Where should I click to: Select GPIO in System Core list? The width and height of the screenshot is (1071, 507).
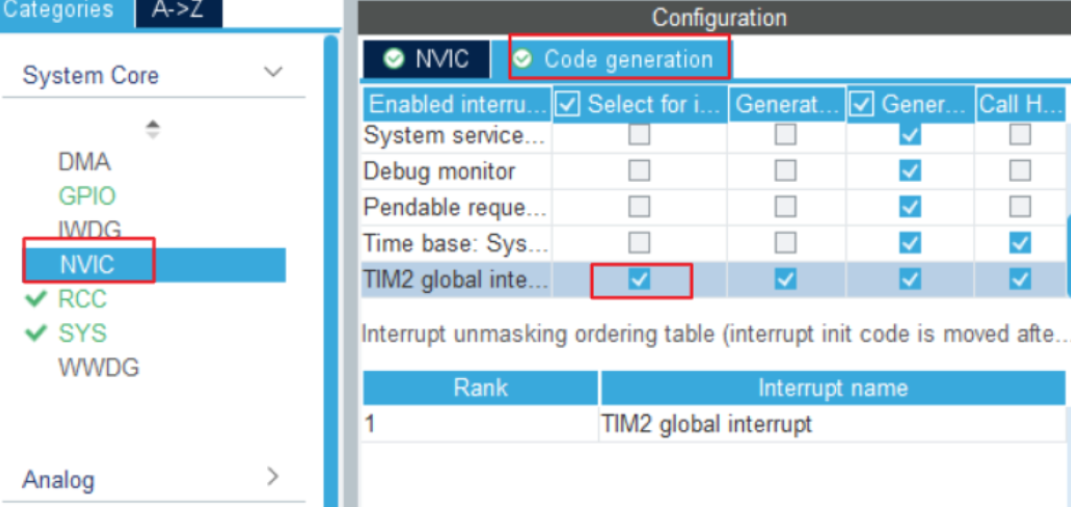[x=87, y=197]
